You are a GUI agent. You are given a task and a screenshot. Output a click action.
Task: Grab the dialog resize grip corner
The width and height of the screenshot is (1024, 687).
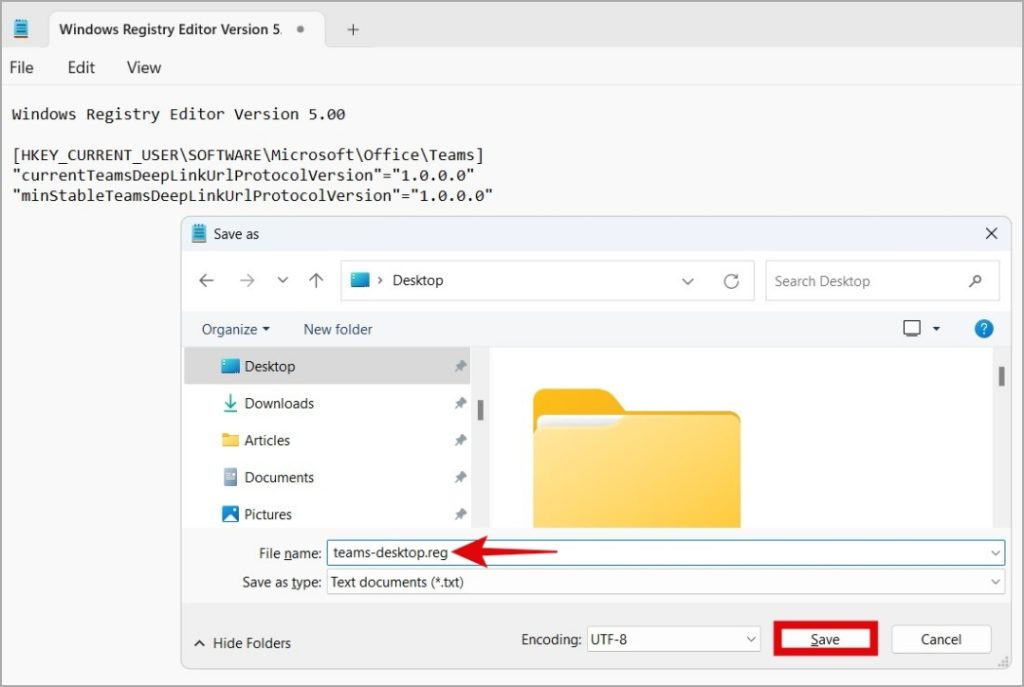[1003, 662]
